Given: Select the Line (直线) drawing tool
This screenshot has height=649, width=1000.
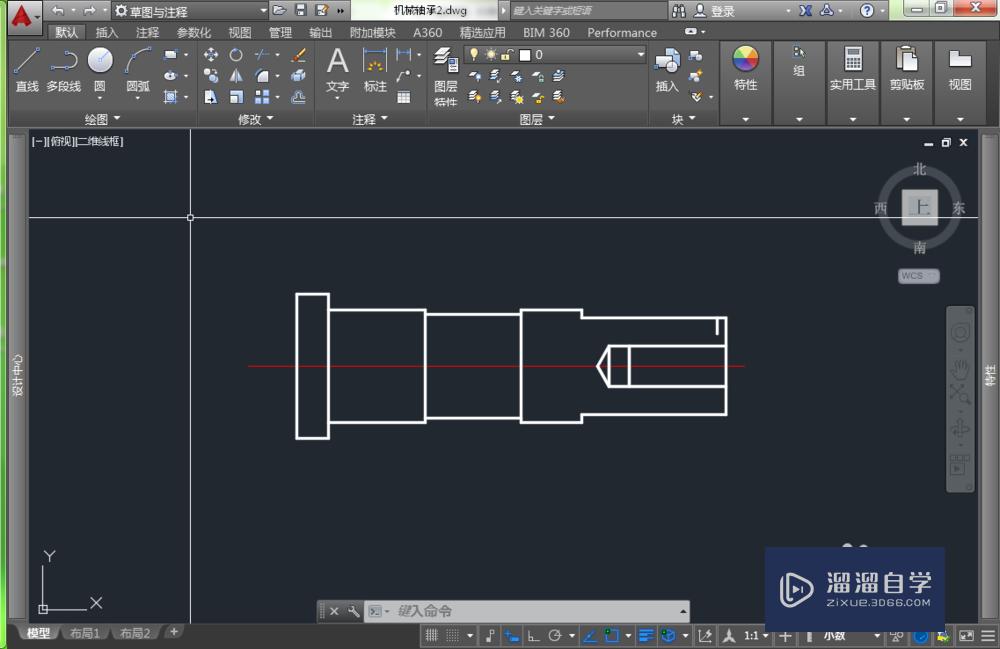Looking at the screenshot, I should pyautogui.click(x=27, y=68).
